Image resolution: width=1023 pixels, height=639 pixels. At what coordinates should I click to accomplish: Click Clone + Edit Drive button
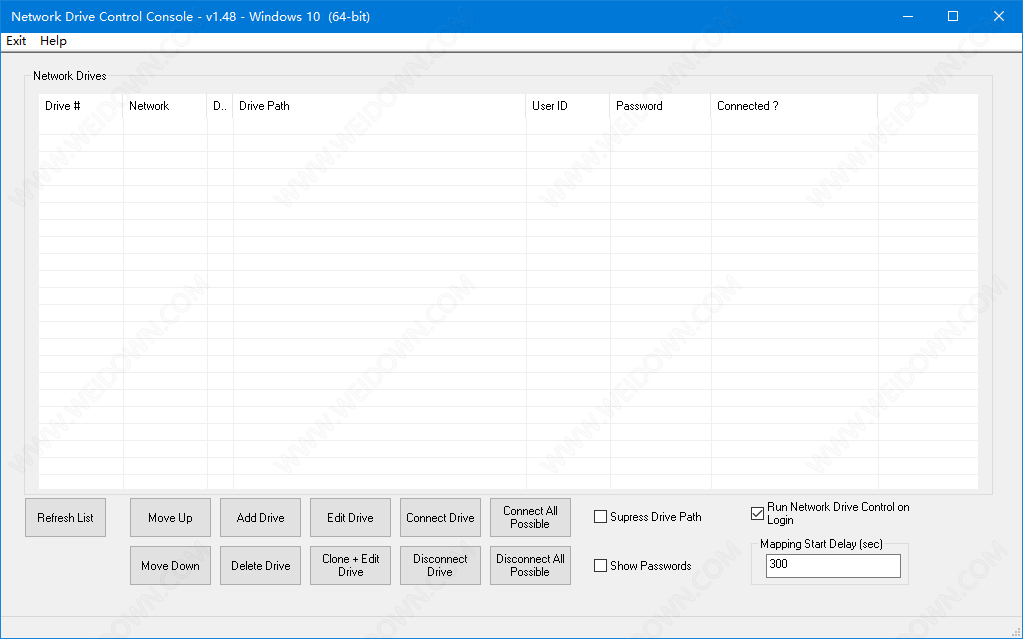350,565
